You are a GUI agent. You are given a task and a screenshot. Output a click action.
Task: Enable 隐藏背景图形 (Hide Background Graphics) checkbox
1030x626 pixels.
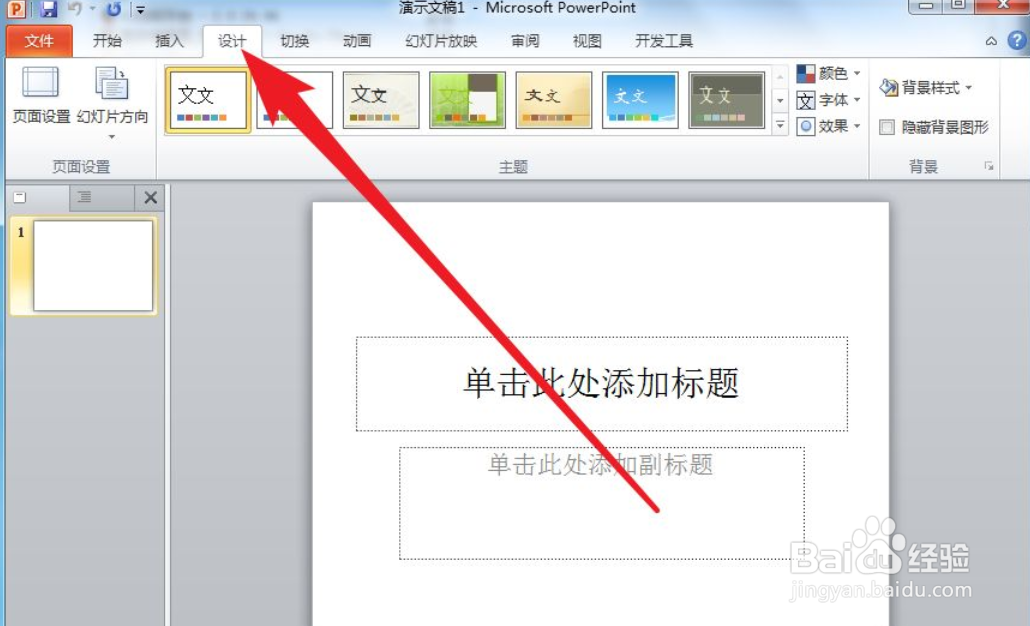[887, 127]
